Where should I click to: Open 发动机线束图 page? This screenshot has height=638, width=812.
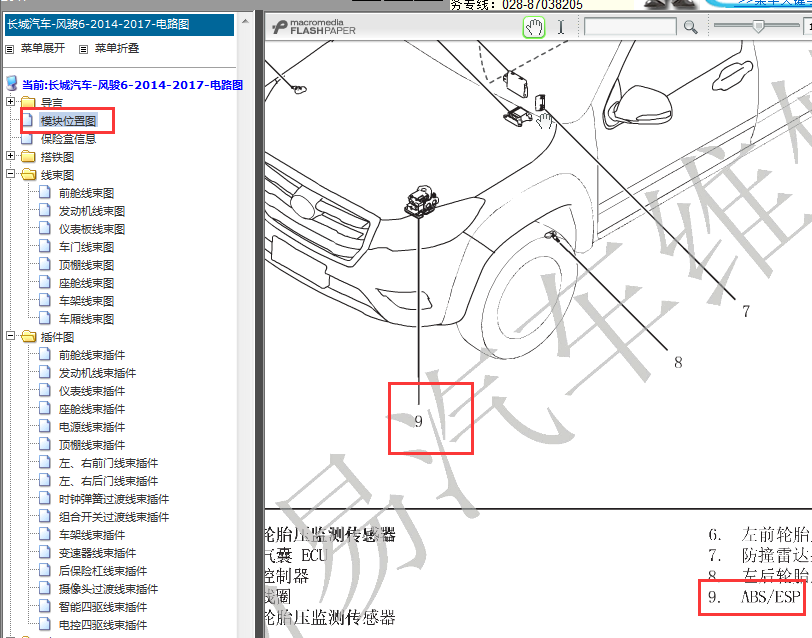92,211
